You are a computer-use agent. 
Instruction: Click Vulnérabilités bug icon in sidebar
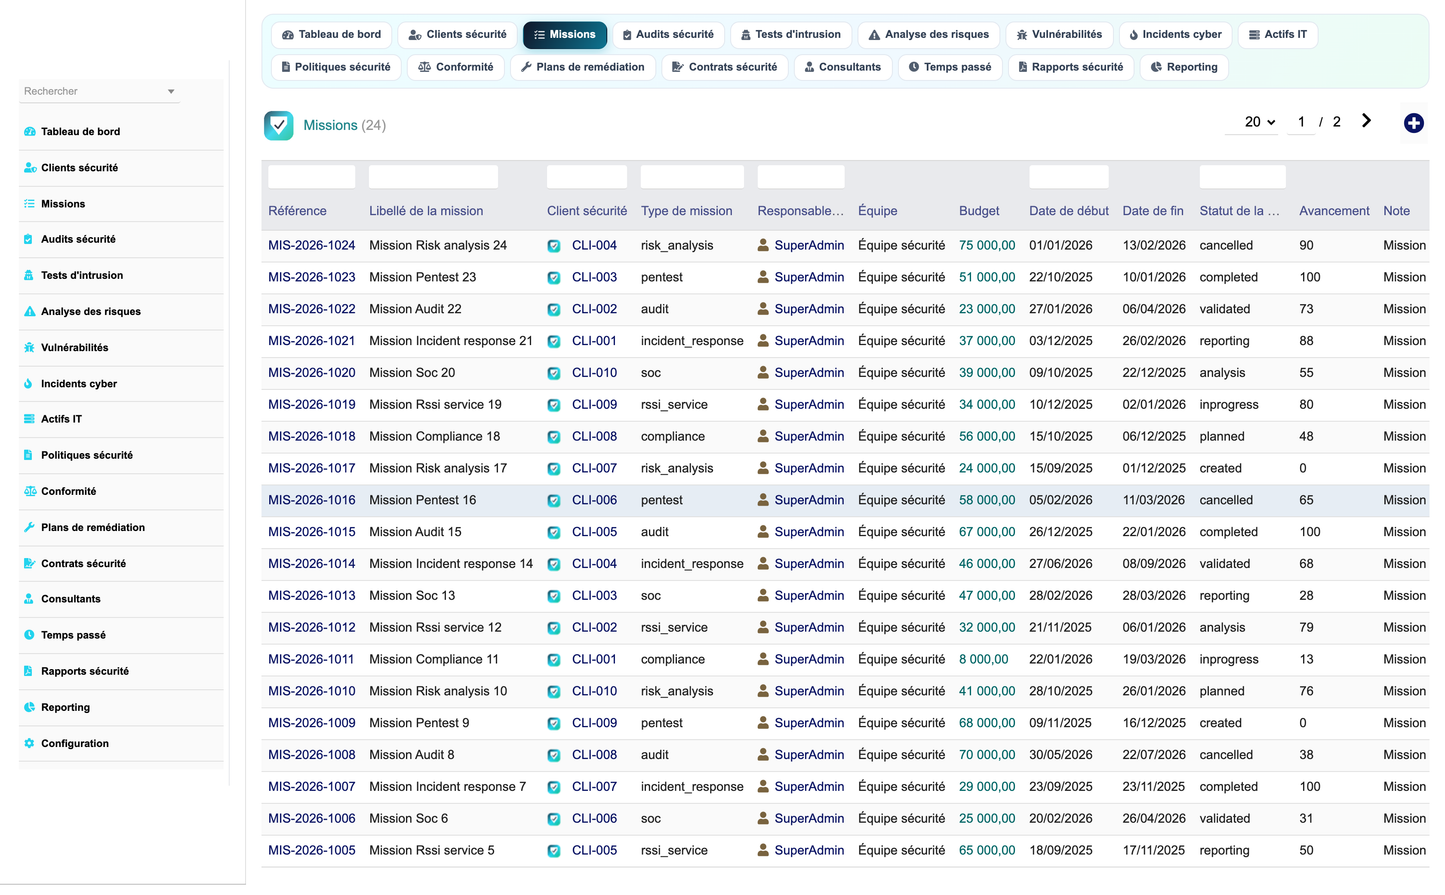tap(30, 347)
